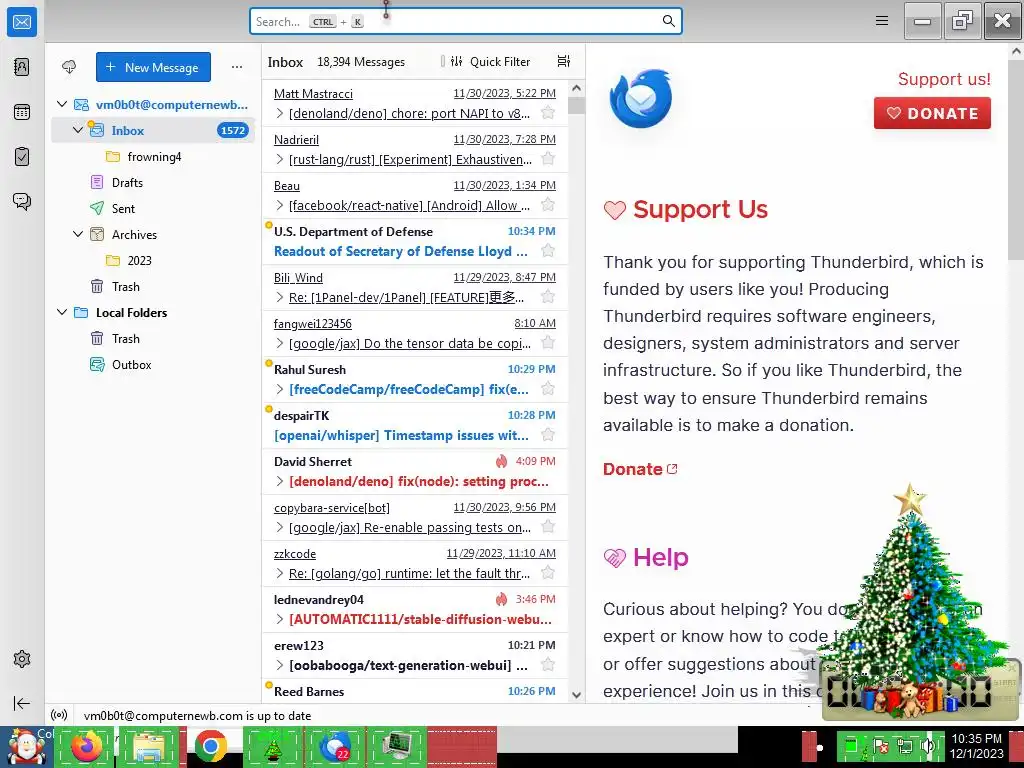Image resolution: width=1024 pixels, height=768 pixels.
Task: Star the Bili_Wind message
Action: coord(549,297)
